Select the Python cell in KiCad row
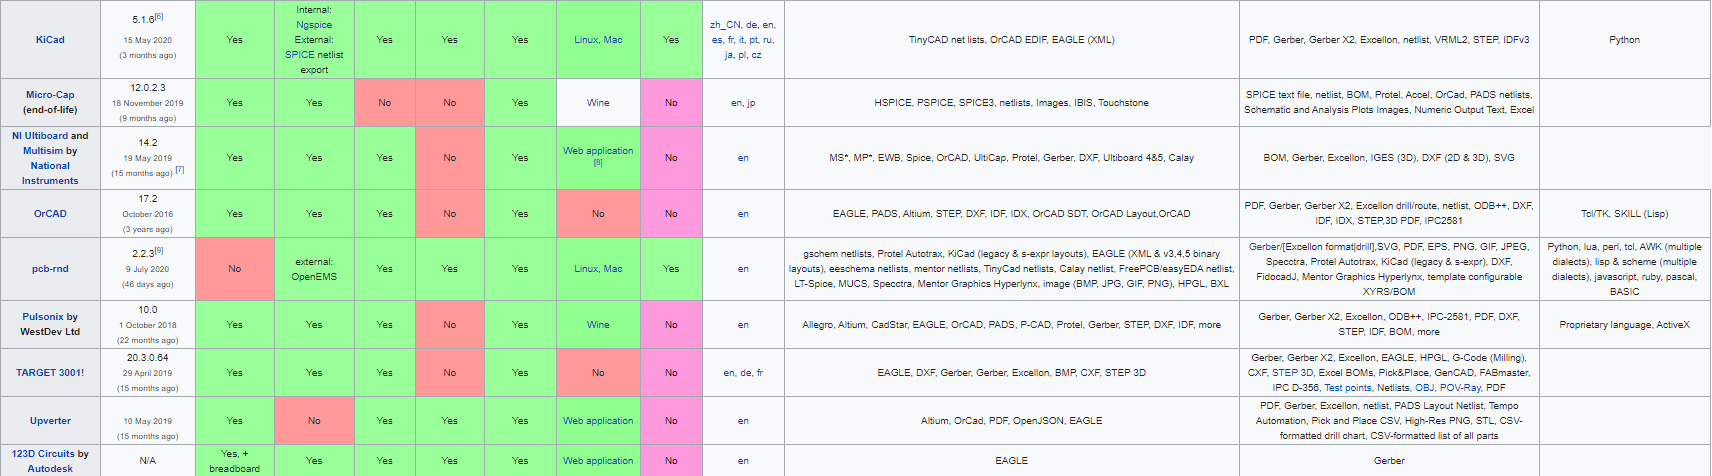 tap(1625, 40)
